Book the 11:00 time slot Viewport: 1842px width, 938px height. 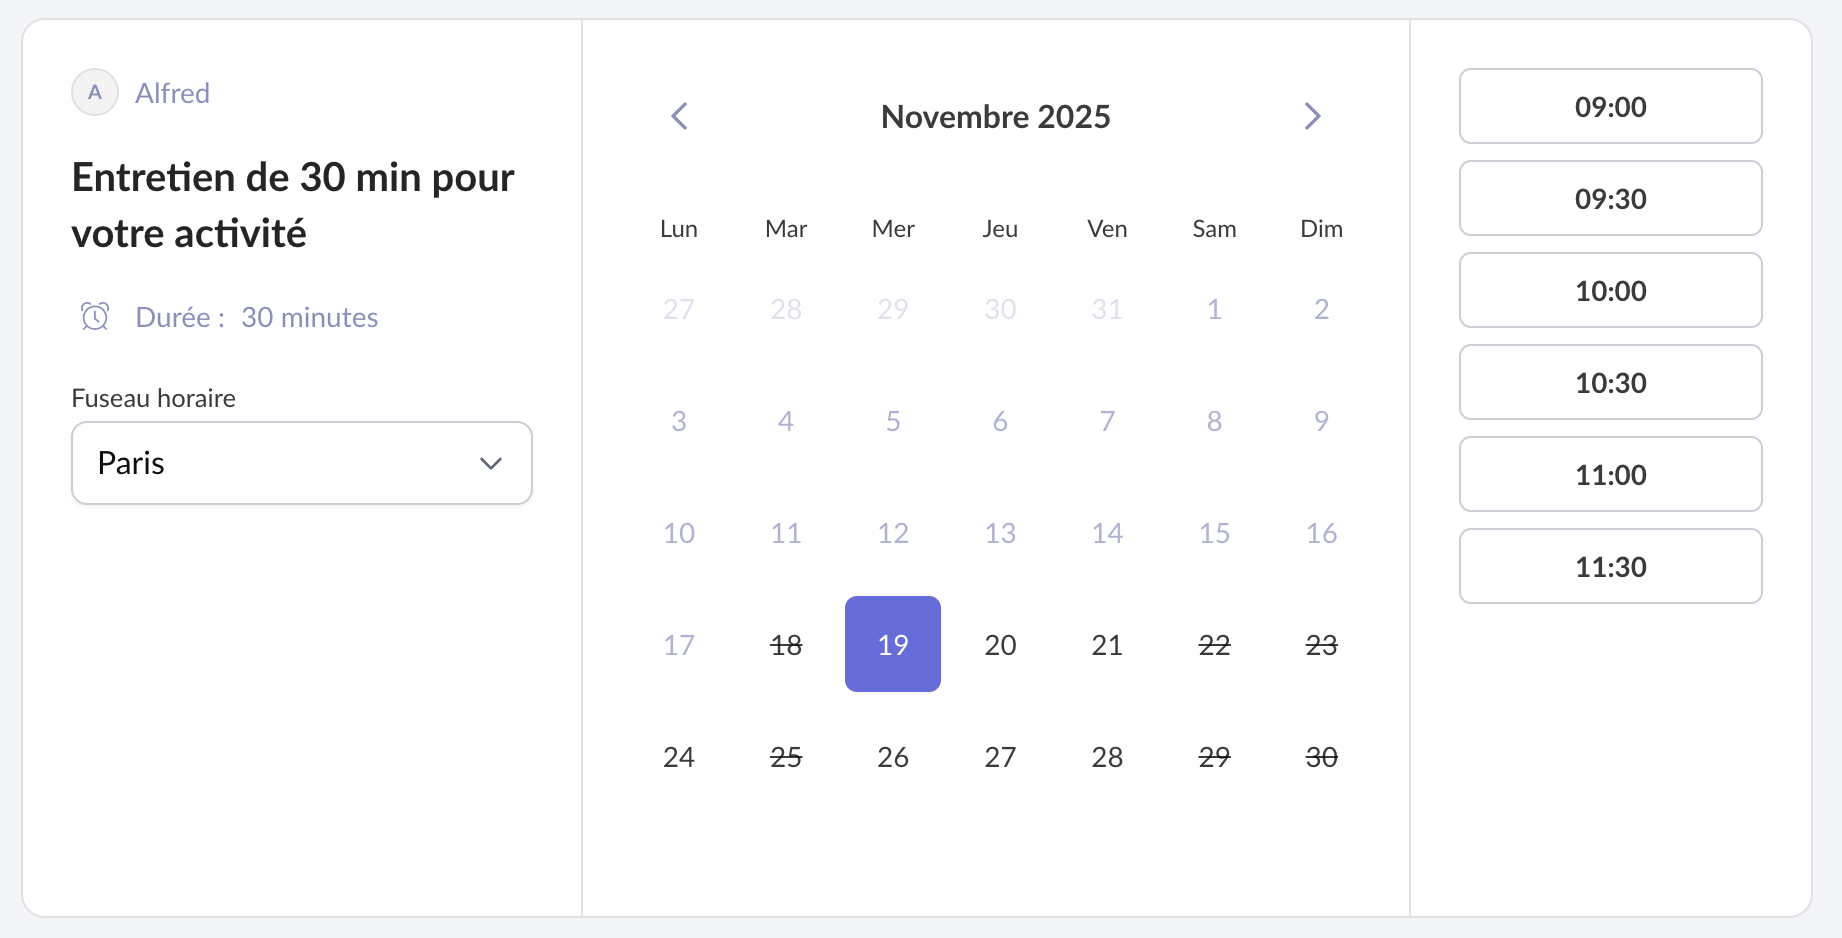[1610, 475]
